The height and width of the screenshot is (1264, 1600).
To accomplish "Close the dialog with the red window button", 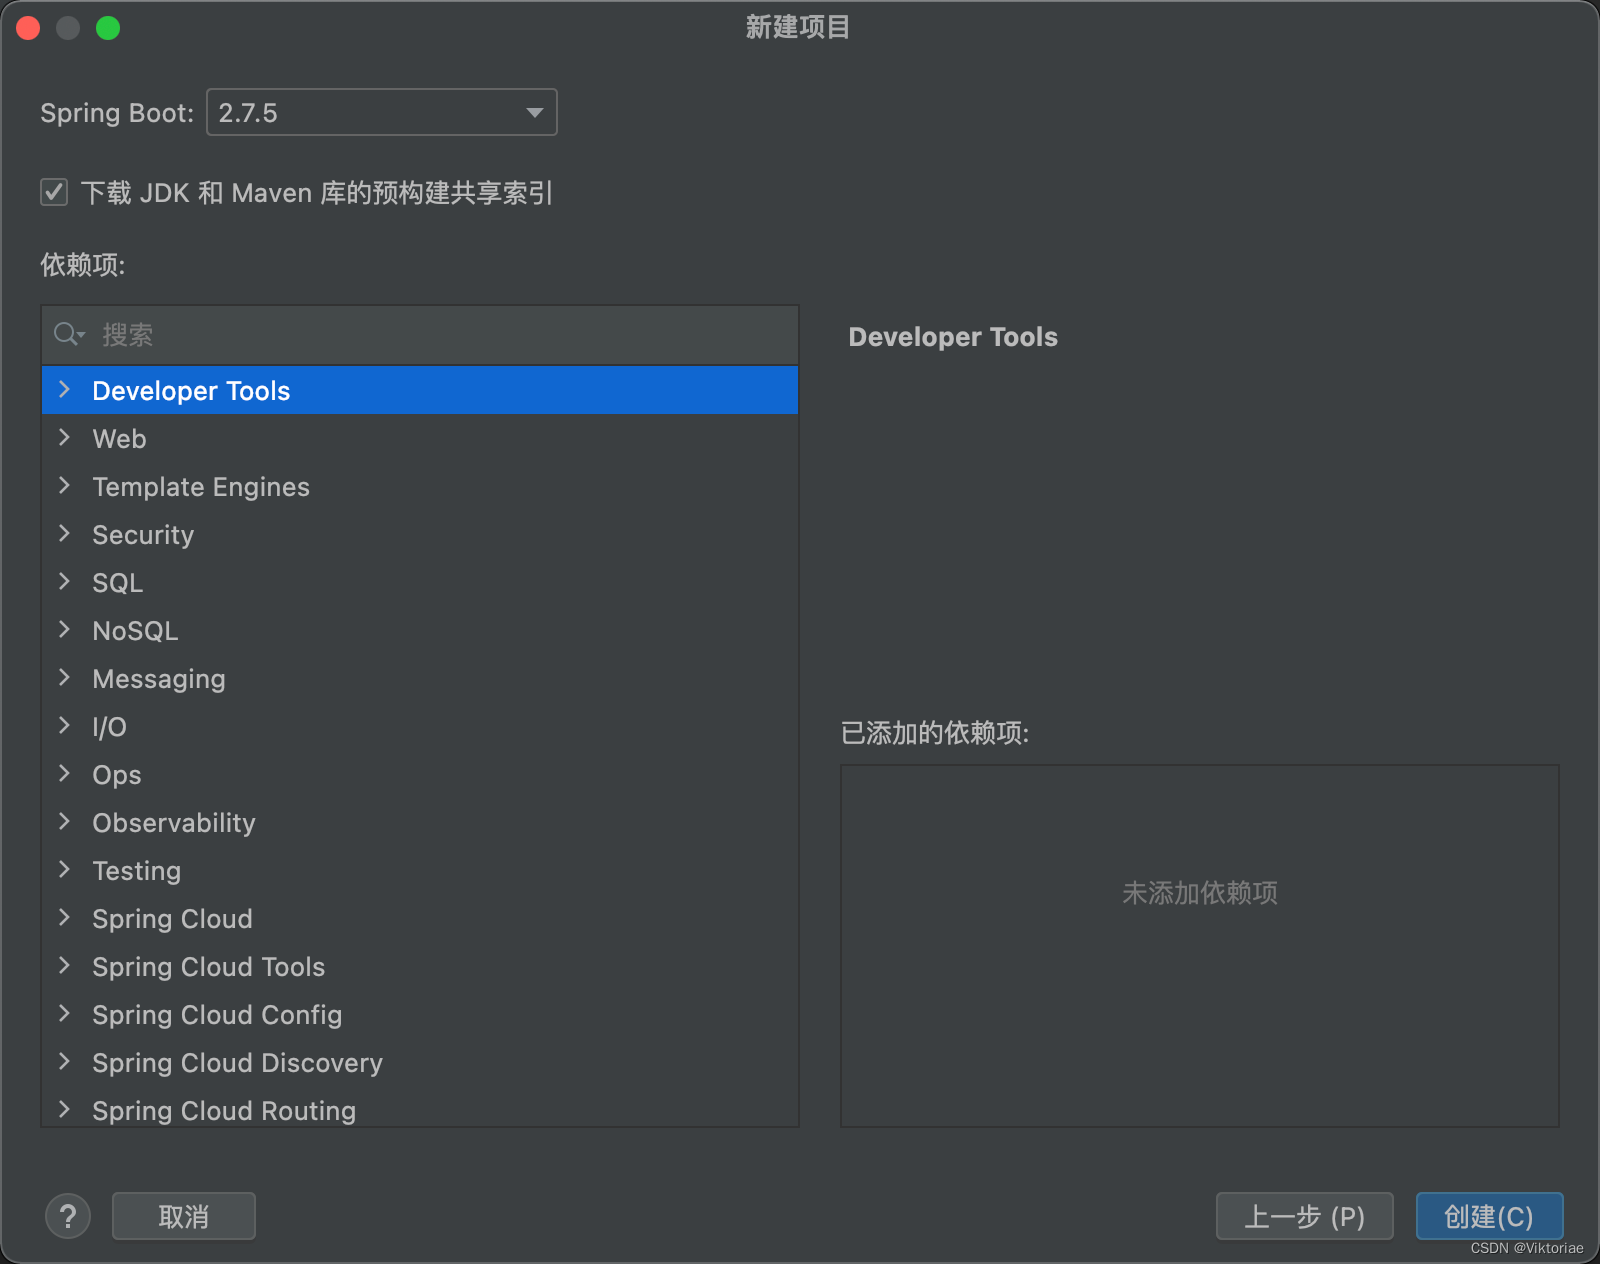I will pyautogui.click(x=28, y=28).
